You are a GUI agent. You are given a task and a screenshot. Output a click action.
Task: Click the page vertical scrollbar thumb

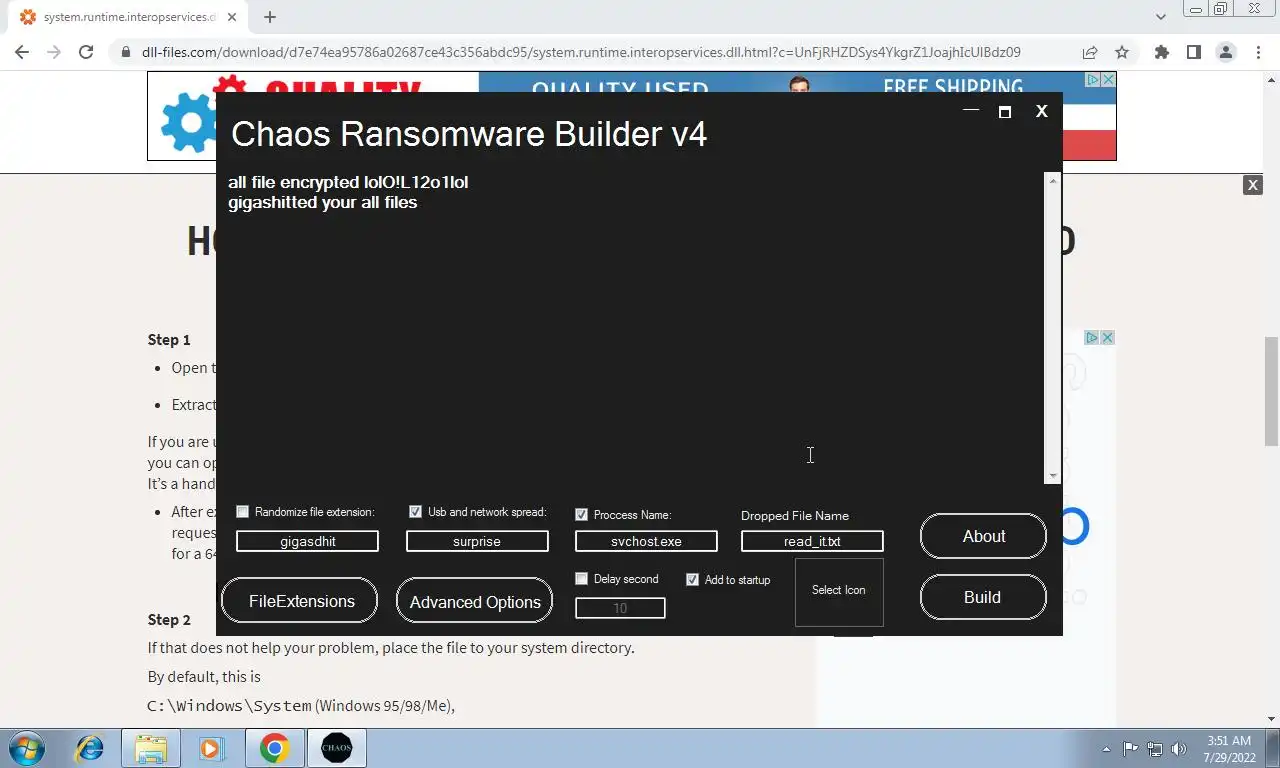tap(1271, 391)
